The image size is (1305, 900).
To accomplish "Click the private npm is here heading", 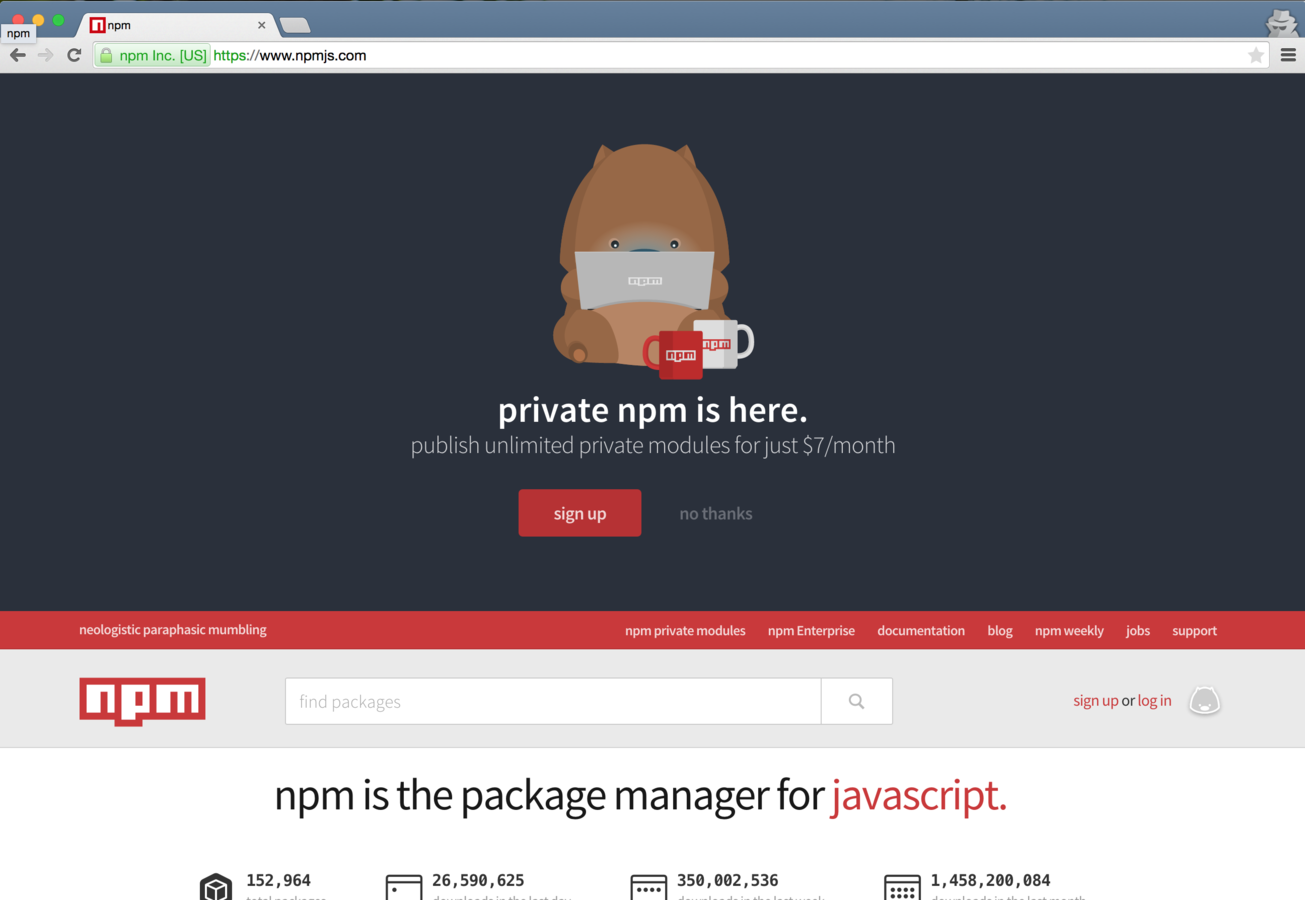I will (652, 410).
